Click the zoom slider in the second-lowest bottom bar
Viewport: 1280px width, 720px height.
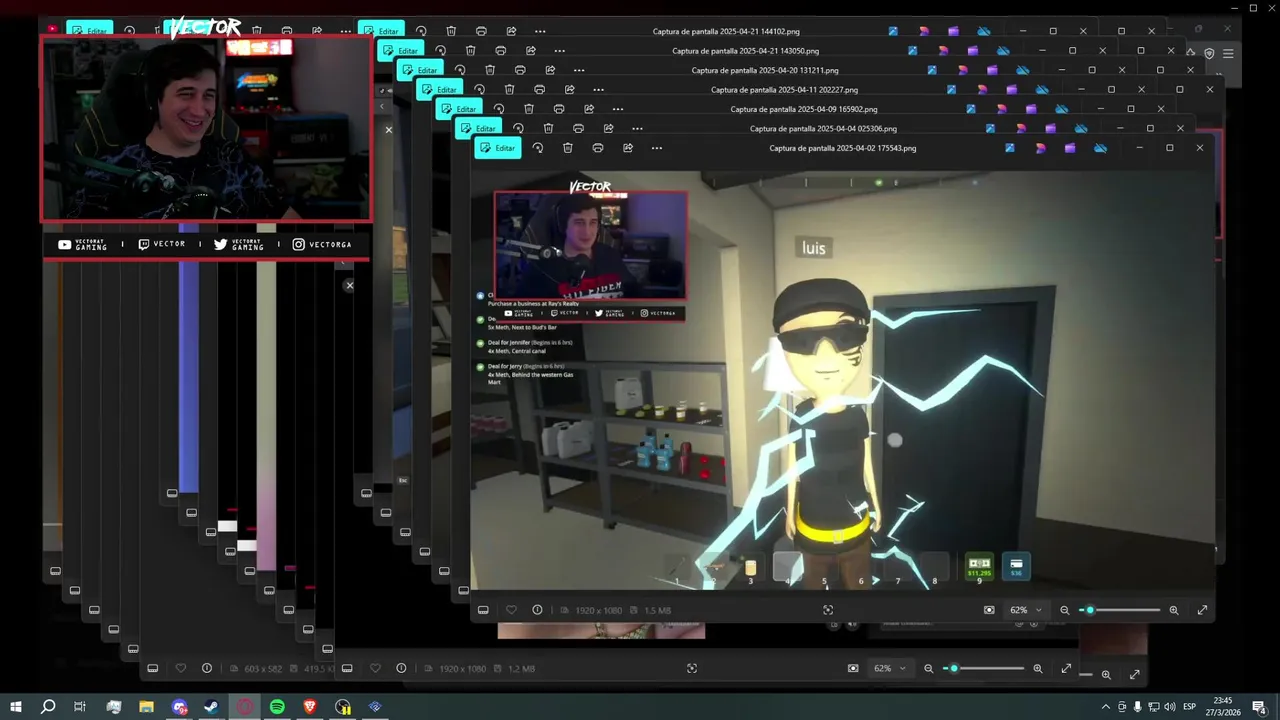(984, 668)
